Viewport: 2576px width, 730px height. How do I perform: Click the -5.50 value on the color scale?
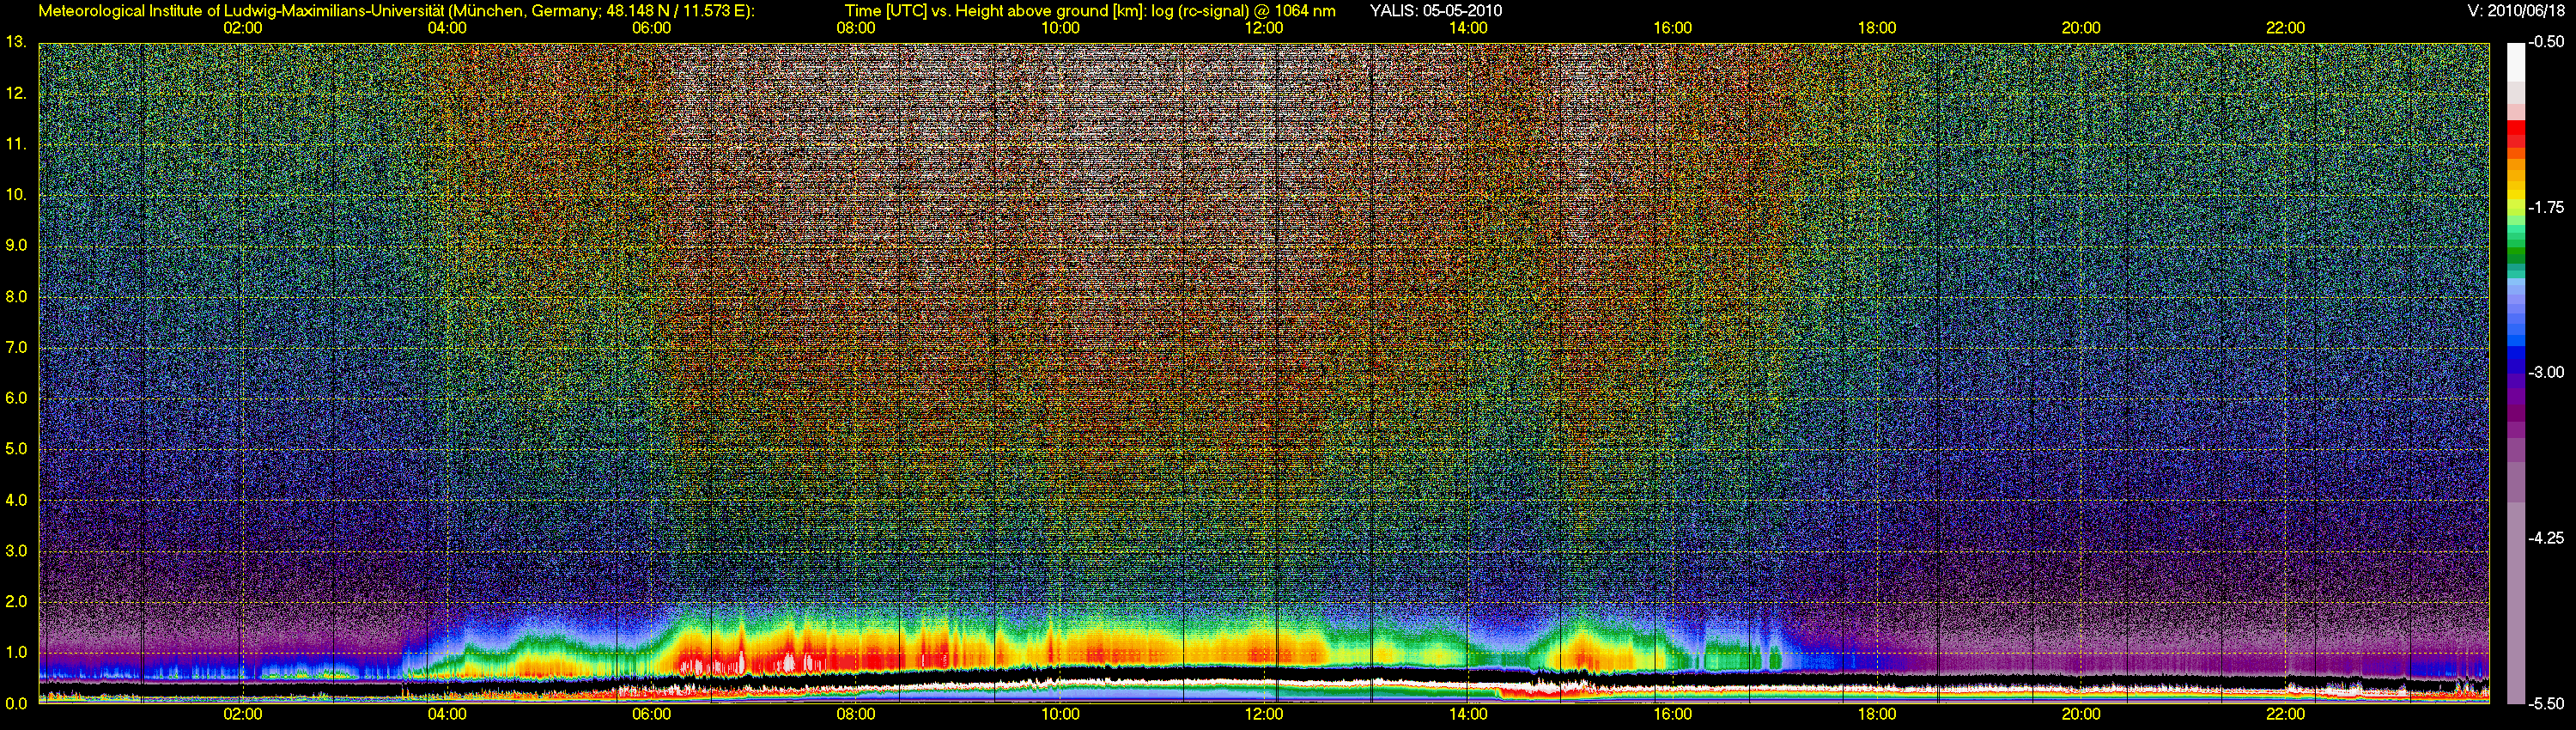pos(2548,703)
